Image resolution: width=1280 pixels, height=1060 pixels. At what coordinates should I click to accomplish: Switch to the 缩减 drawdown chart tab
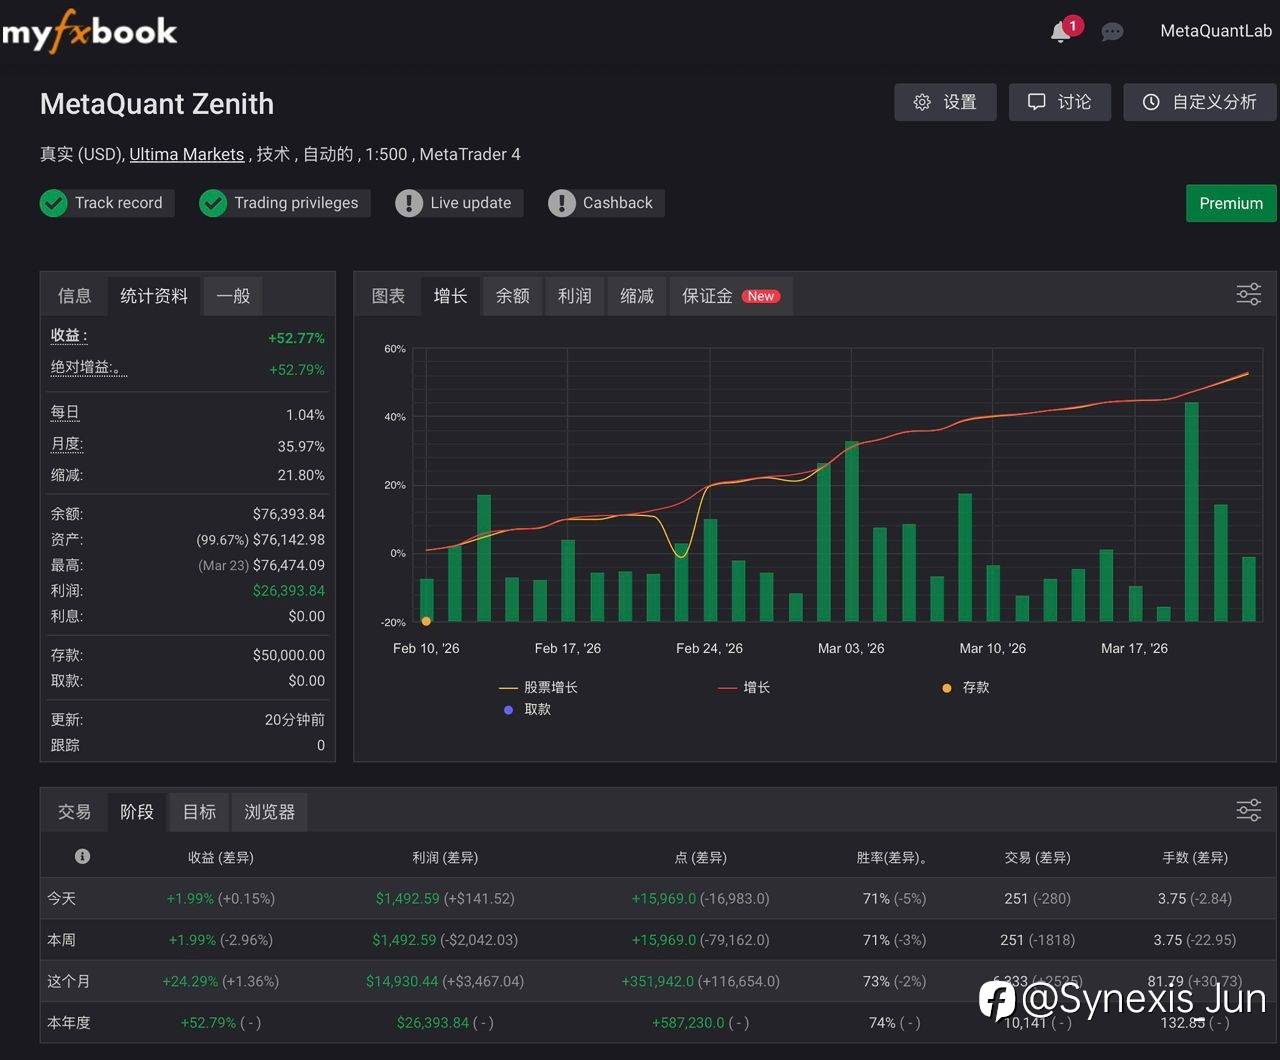point(637,296)
